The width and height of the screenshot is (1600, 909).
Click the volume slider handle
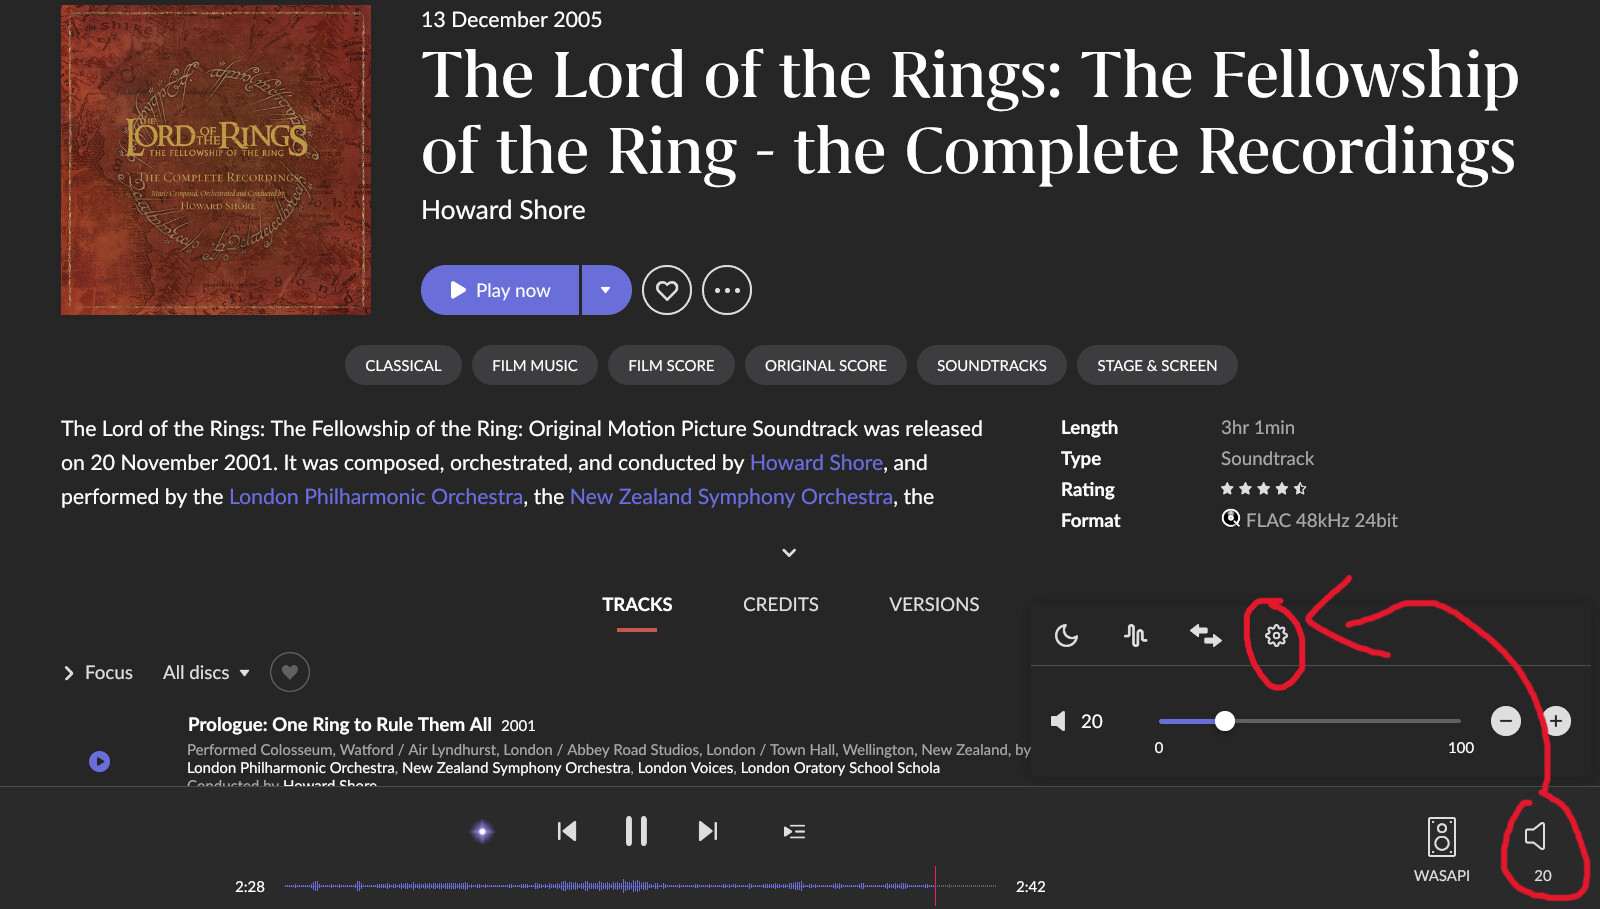click(x=1225, y=721)
